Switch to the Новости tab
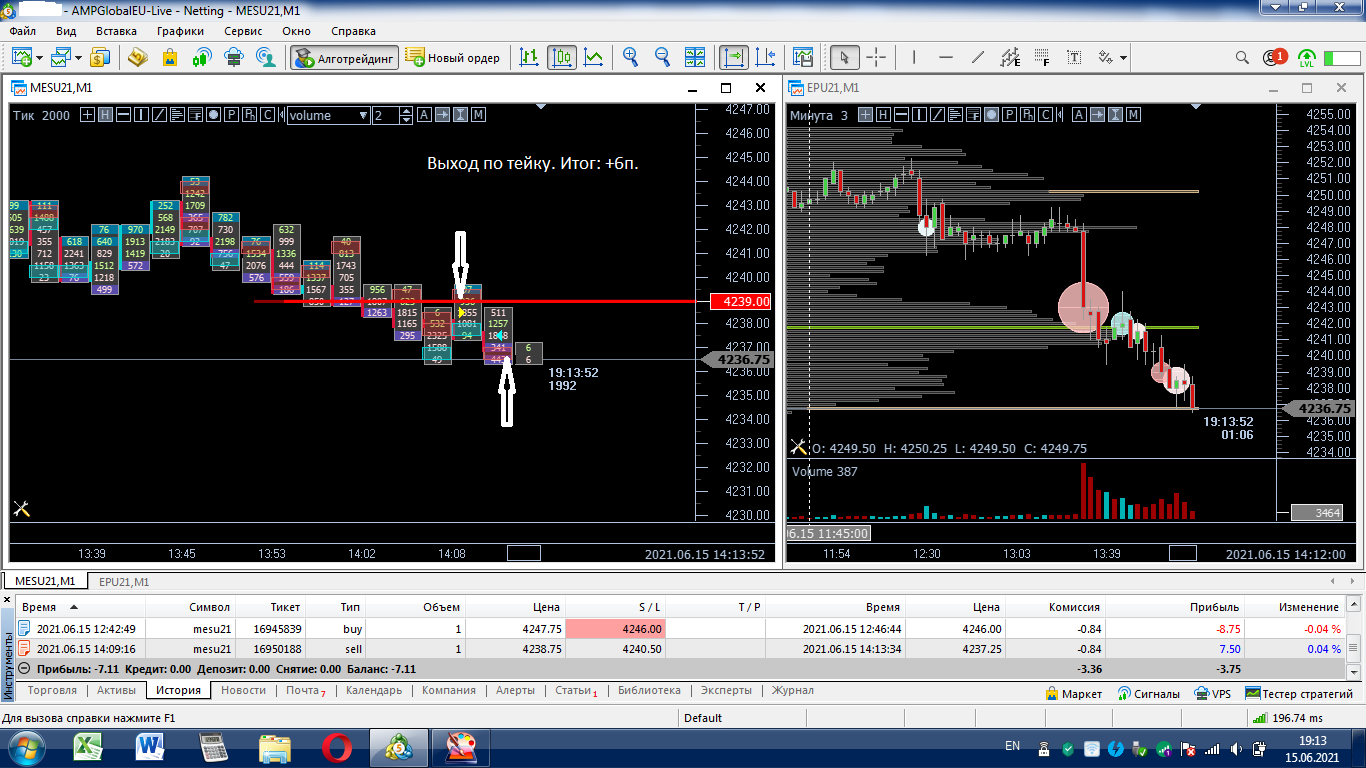This screenshot has width=1366, height=768. (x=244, y=691)
